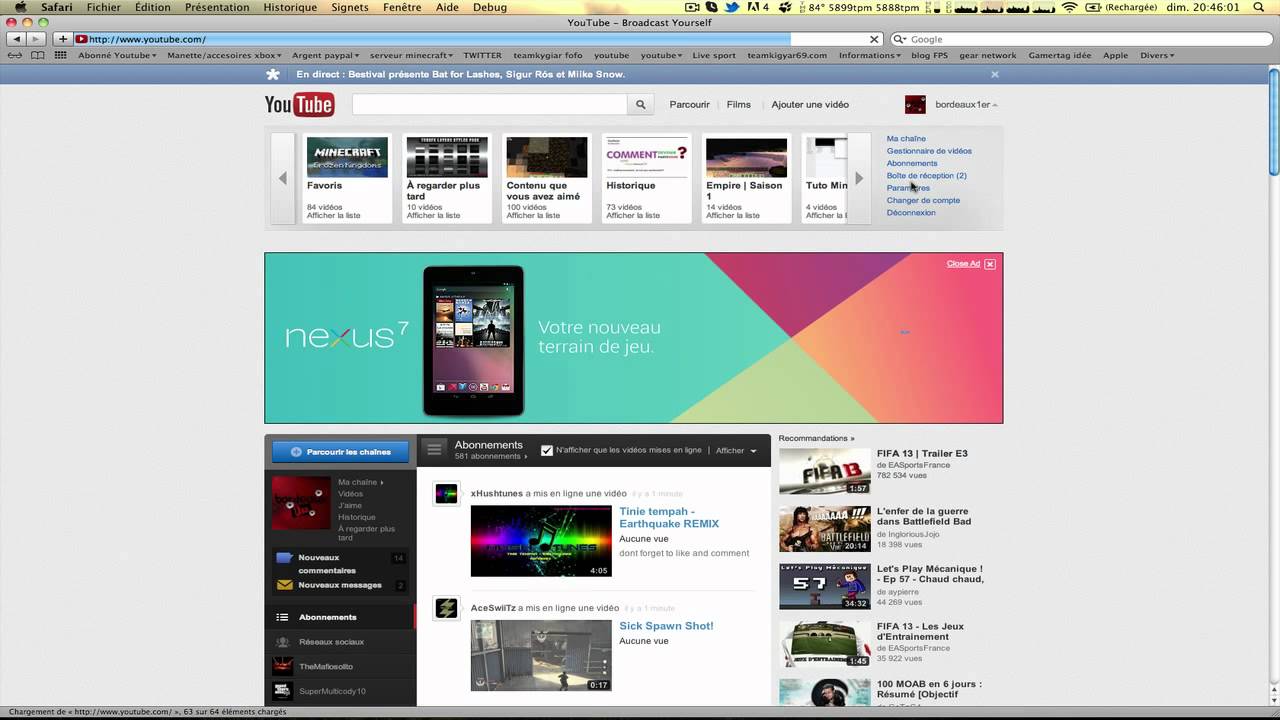Expand Manette/accesoires xbox bookmarks folder

[225, 55]
